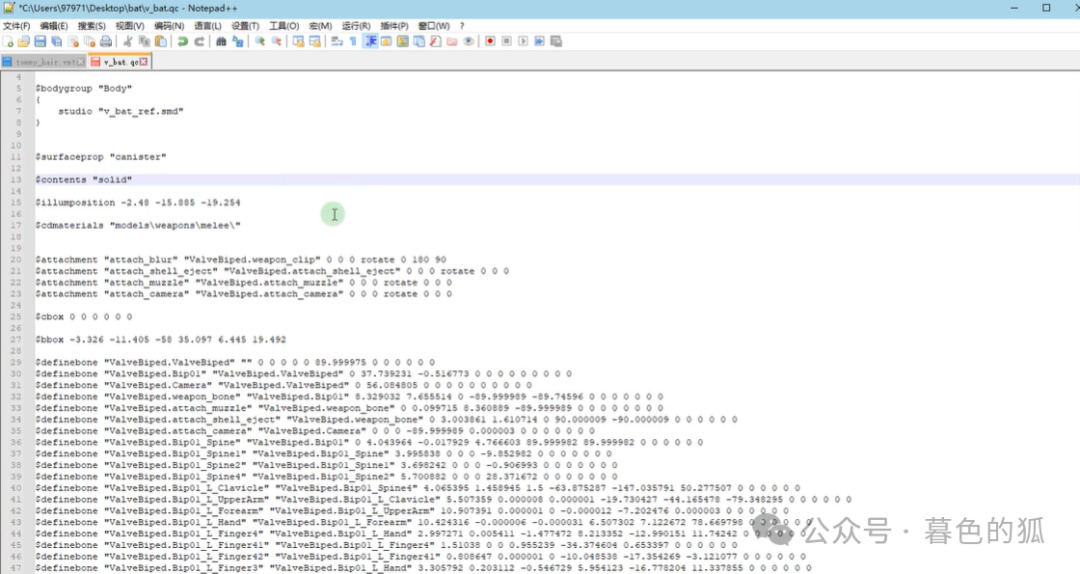Open the 插件(P) menu

(x=394, y=26)
